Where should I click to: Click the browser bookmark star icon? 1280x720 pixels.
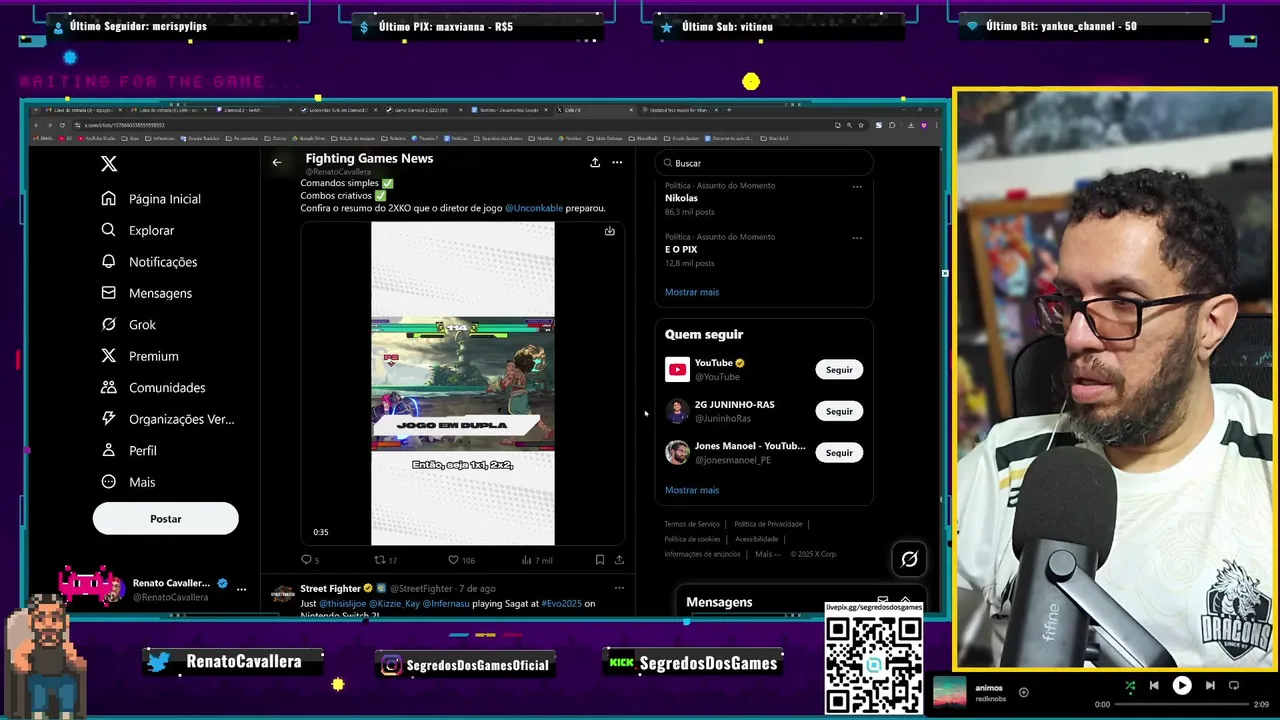click(860, 125)
